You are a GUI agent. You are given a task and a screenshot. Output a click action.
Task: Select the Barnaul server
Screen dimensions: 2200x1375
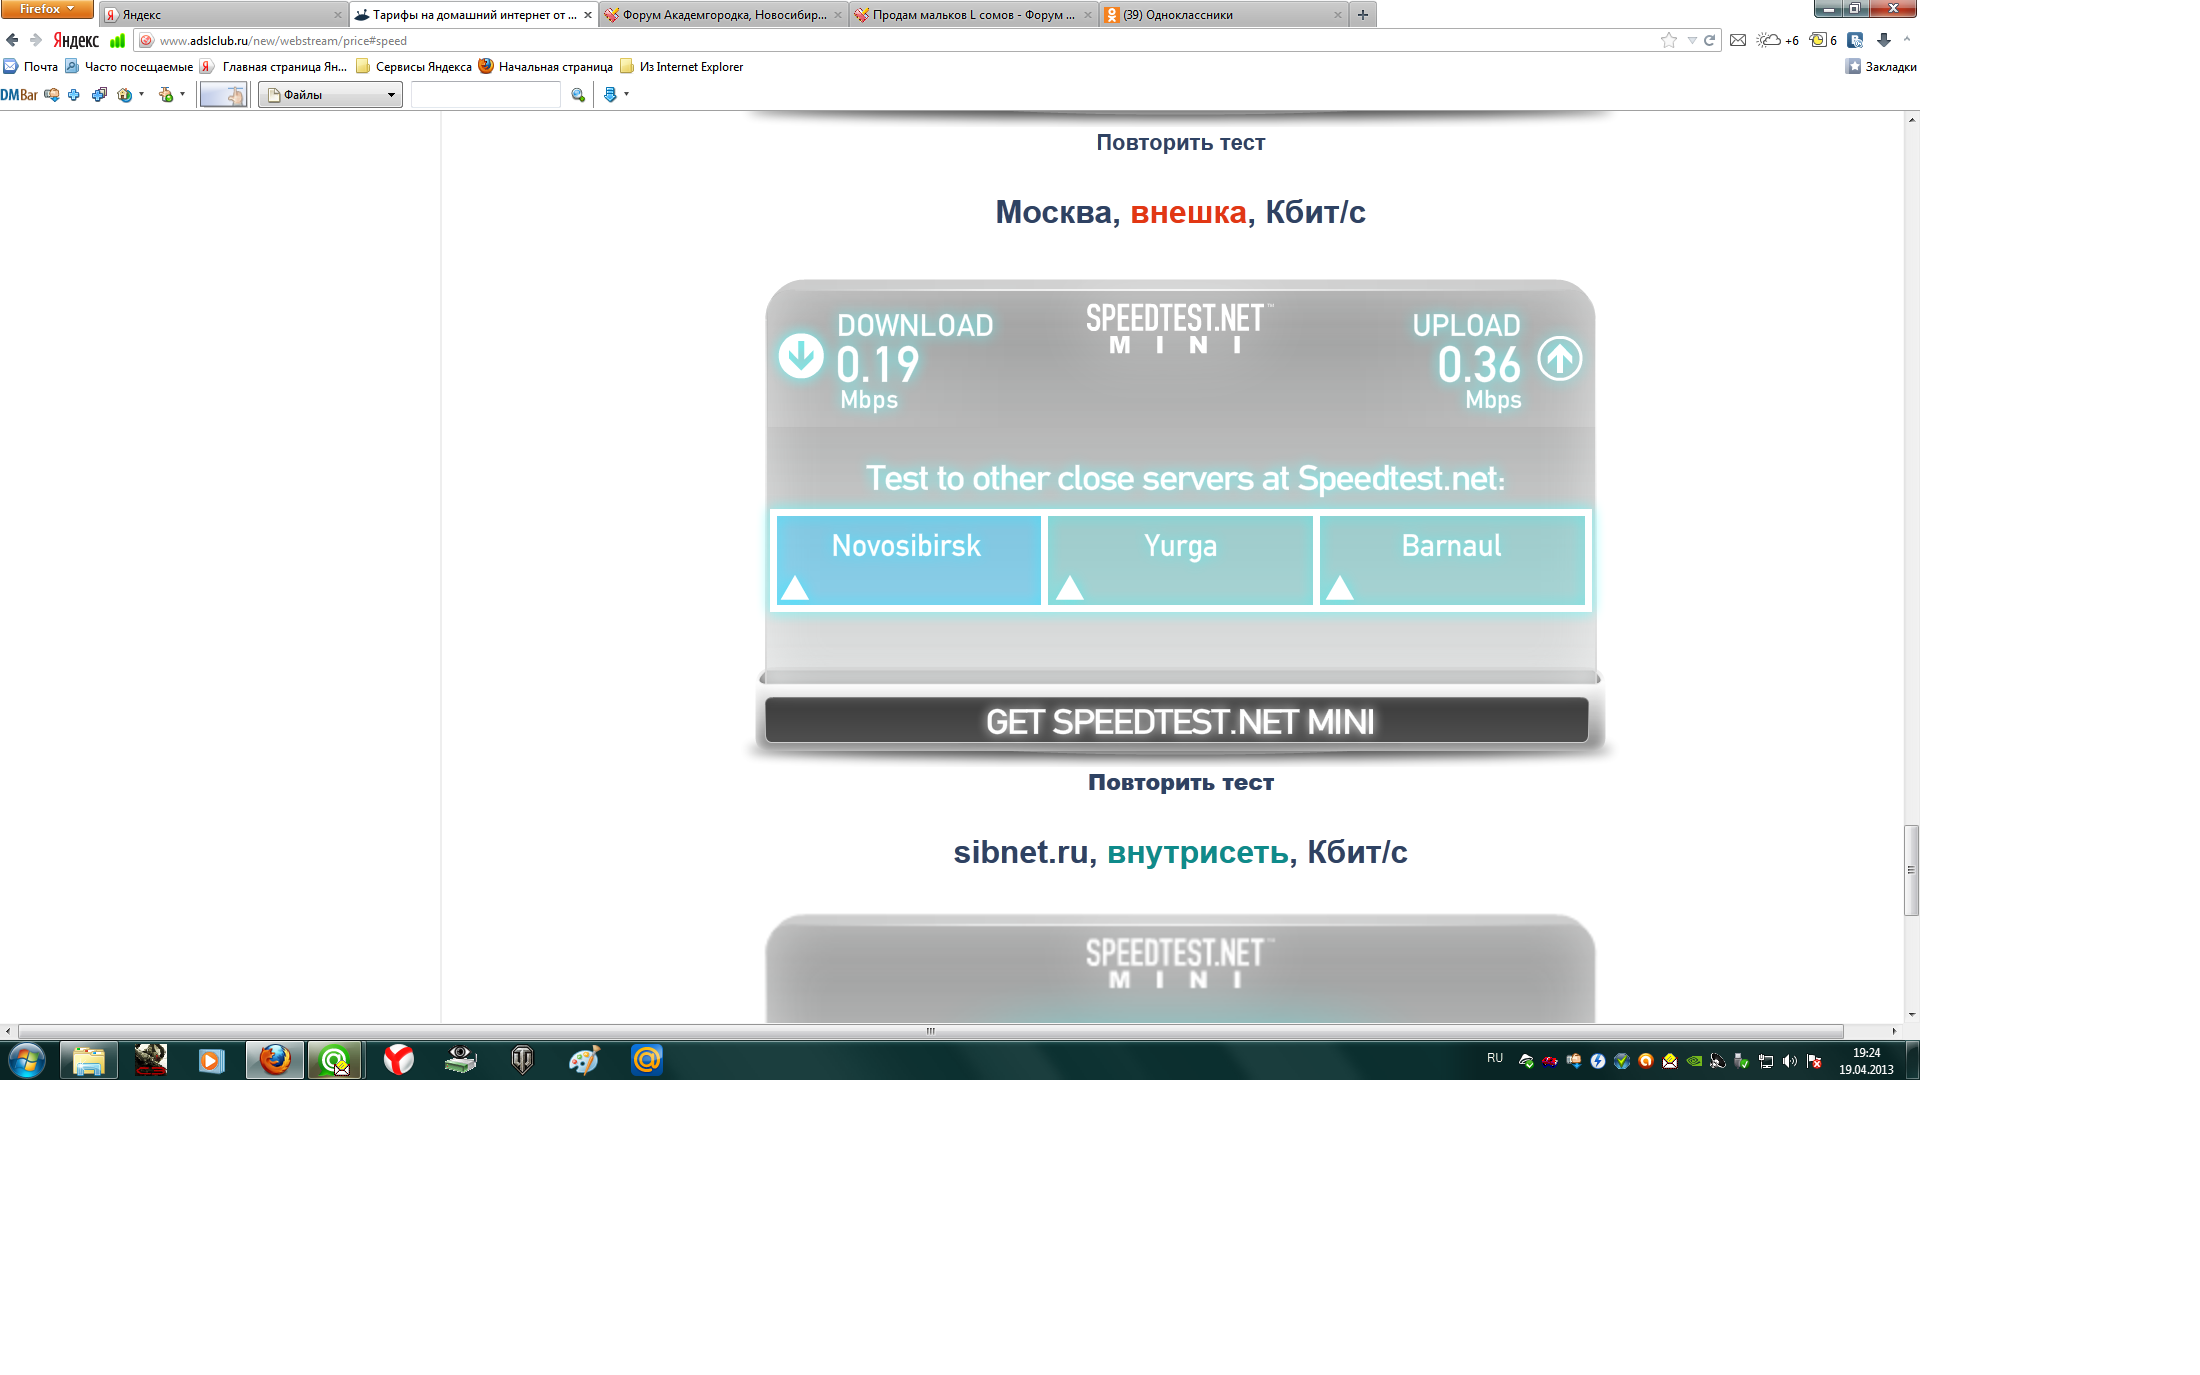click(1452, 560)
